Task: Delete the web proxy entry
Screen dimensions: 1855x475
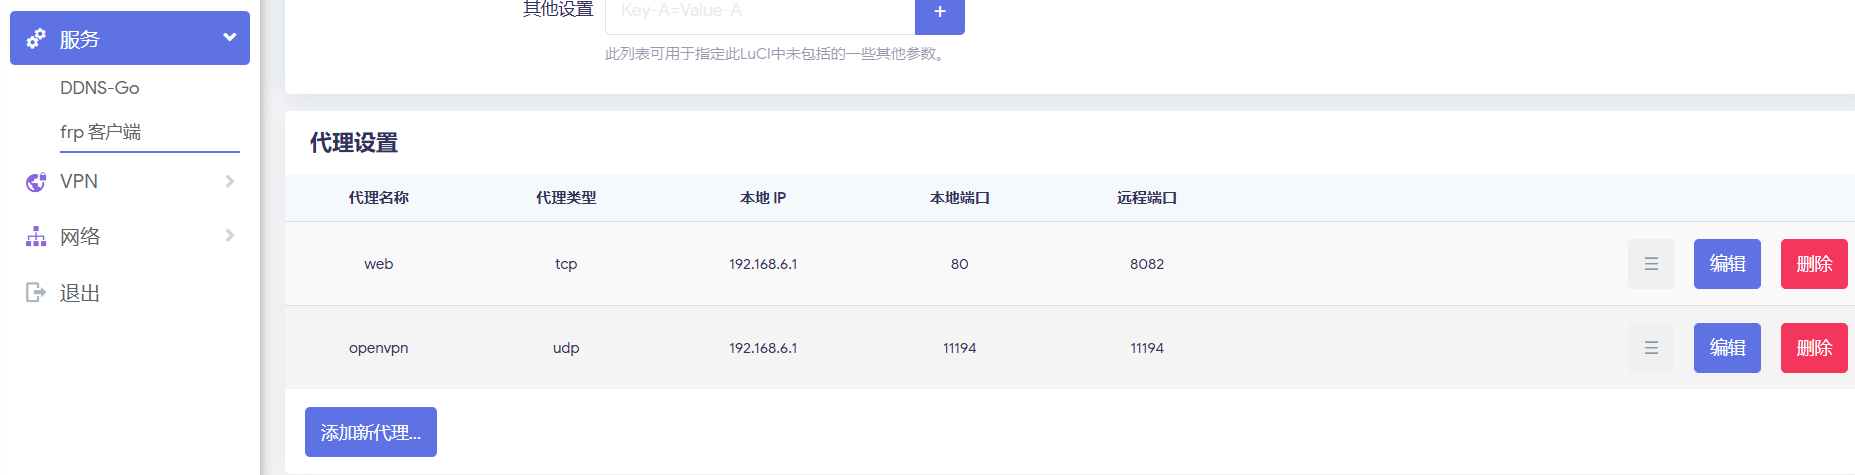Action: point(1813,264)
